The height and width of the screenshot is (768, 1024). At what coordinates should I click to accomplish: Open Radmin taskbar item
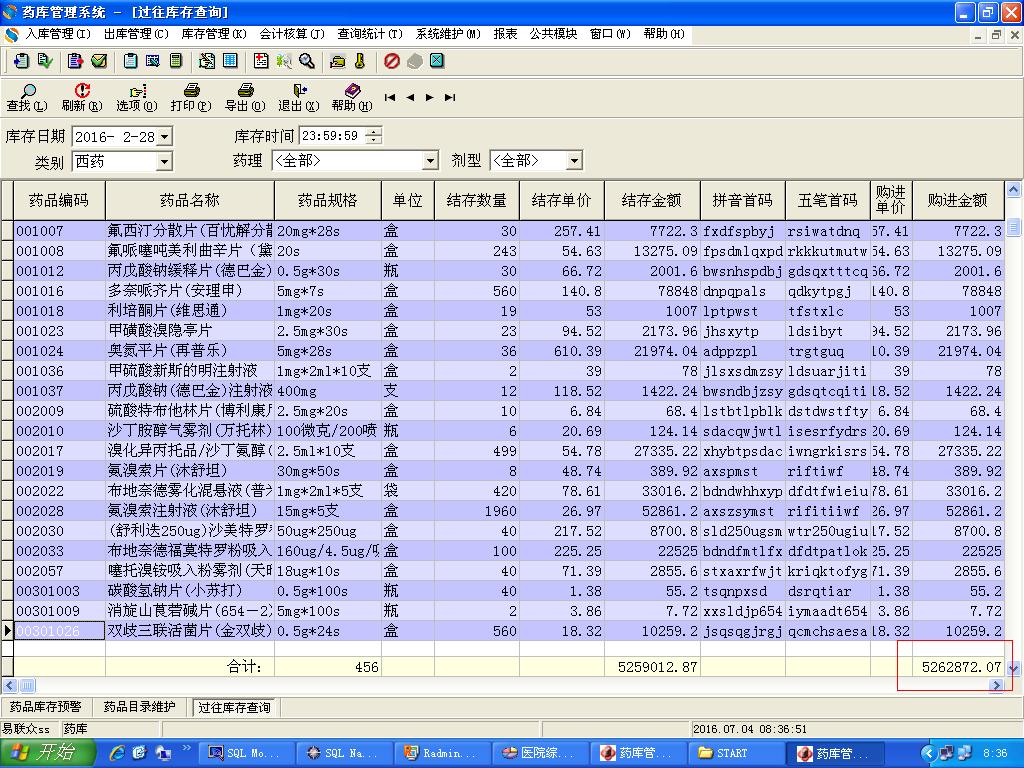tap(441, 753)
